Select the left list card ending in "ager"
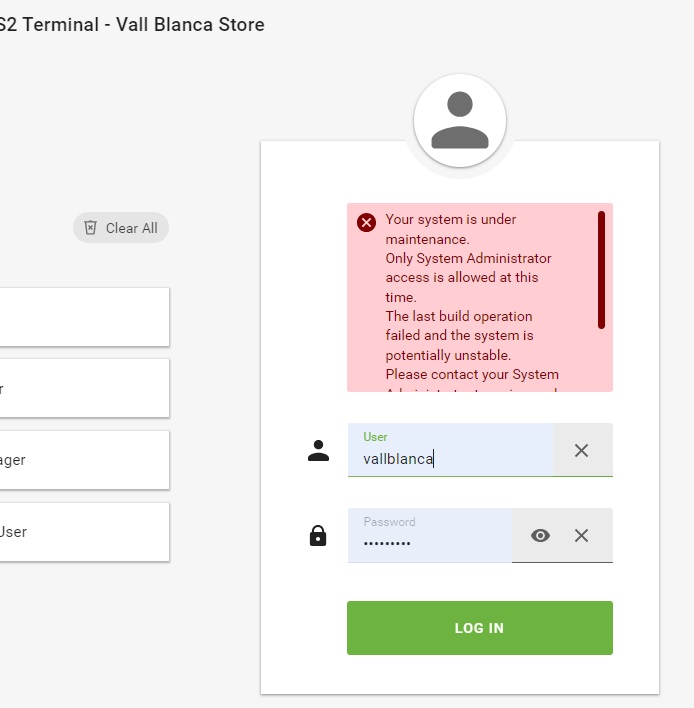 84,460
